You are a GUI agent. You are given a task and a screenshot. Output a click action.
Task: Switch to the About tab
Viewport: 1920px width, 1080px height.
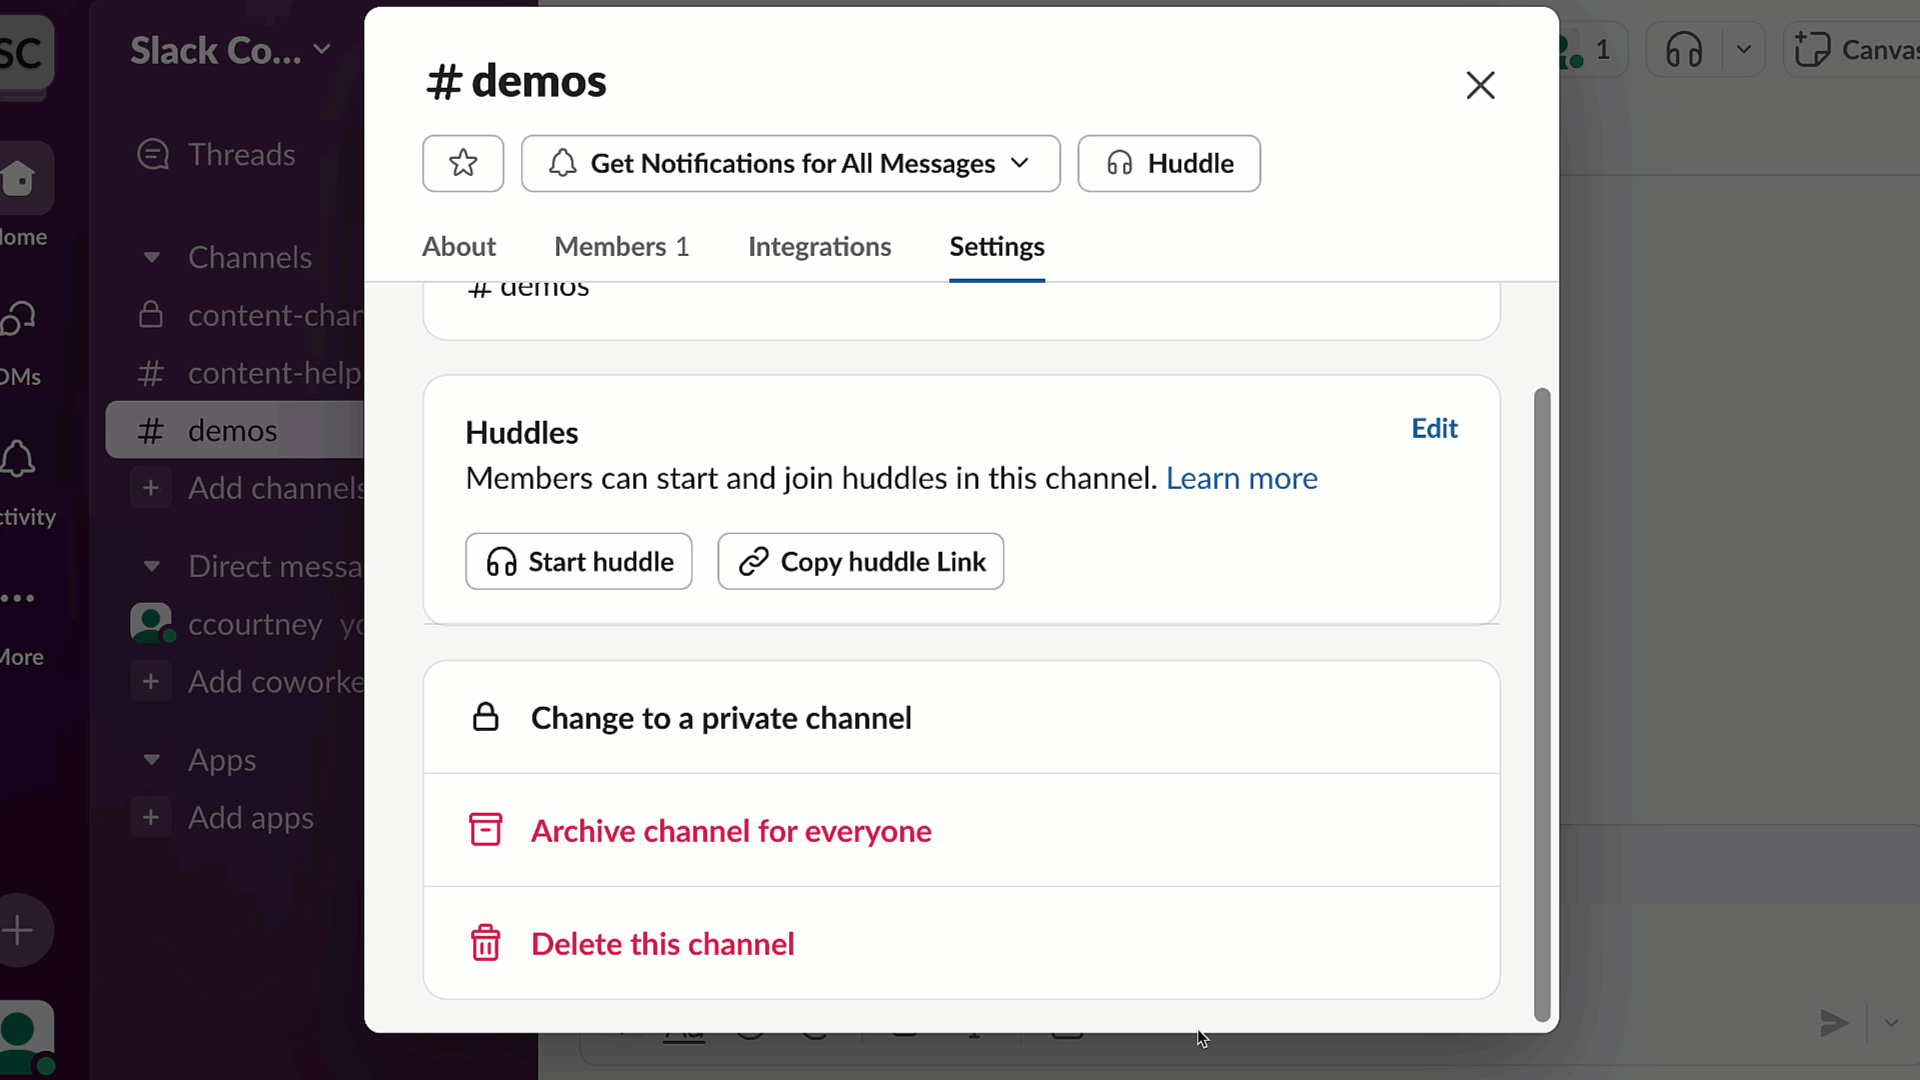click(x=459, y=245)
